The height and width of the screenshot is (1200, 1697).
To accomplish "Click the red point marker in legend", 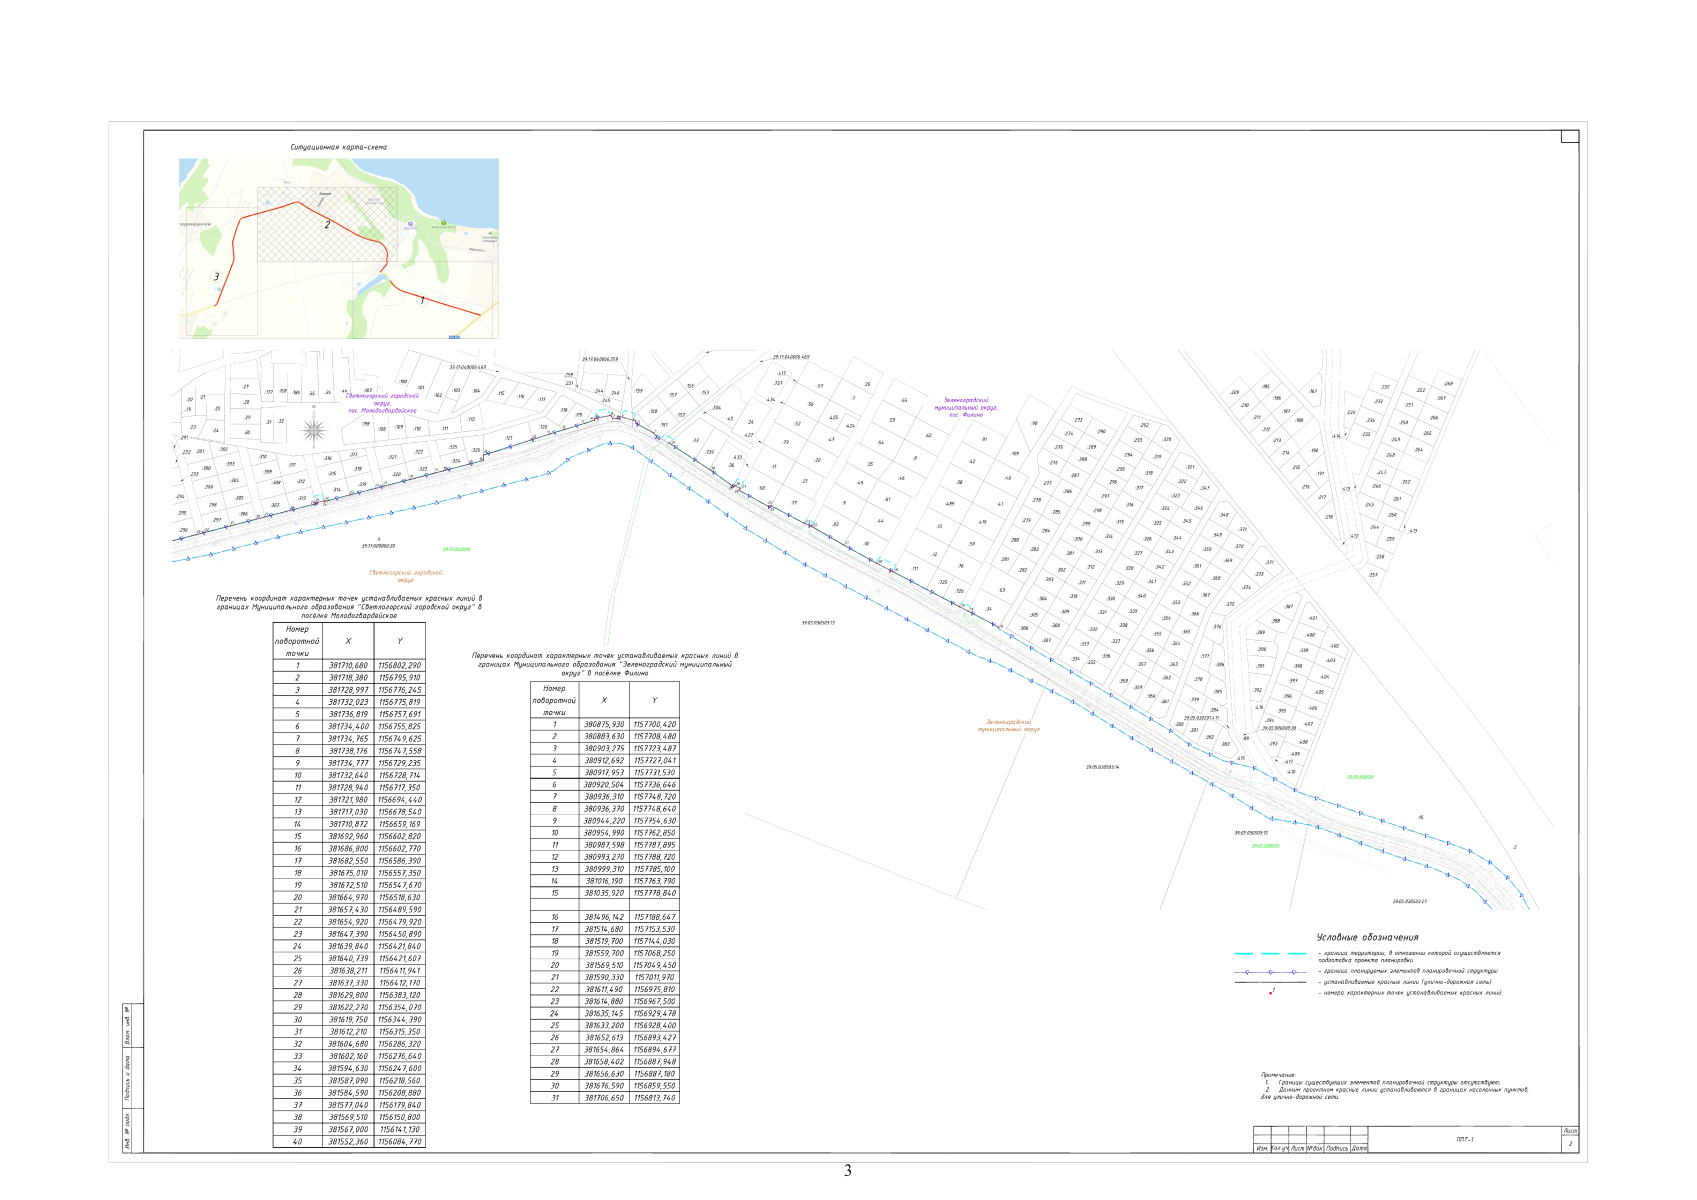I will point(1271,993).
